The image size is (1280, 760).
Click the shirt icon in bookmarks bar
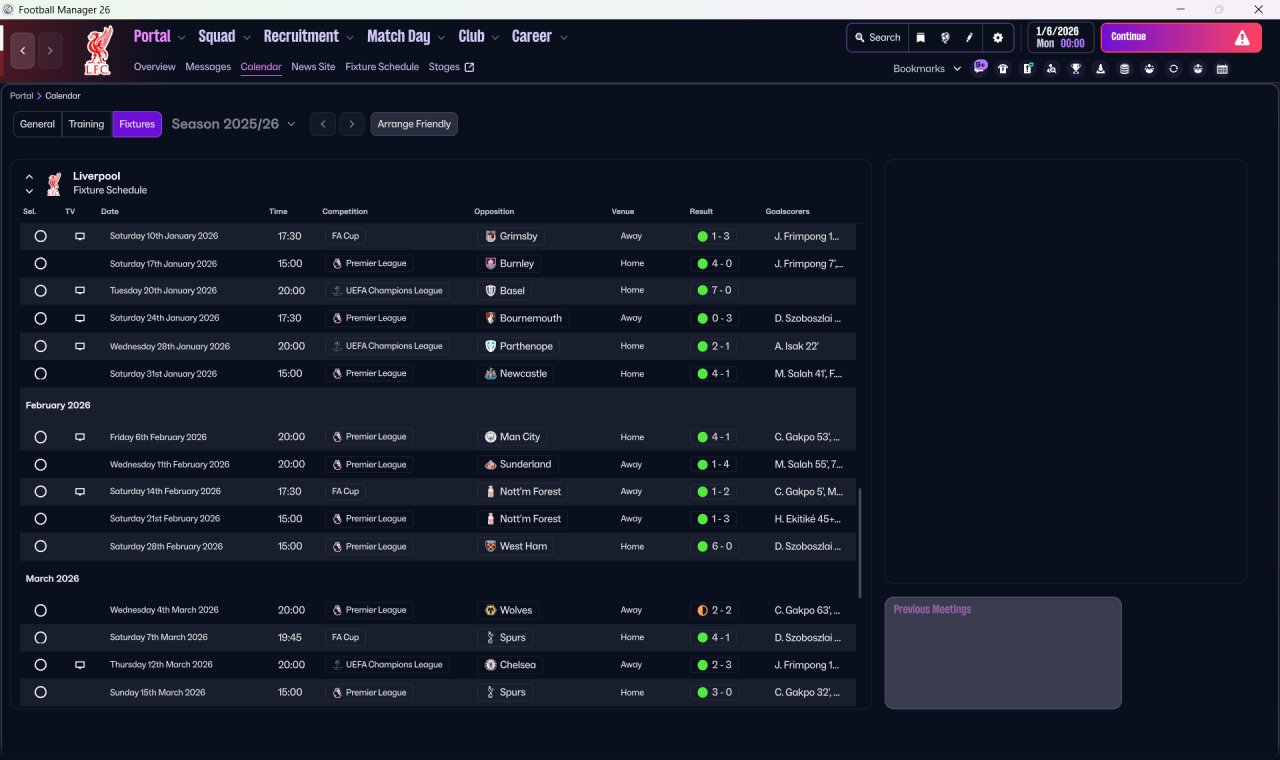click(x=1003, y=69)
